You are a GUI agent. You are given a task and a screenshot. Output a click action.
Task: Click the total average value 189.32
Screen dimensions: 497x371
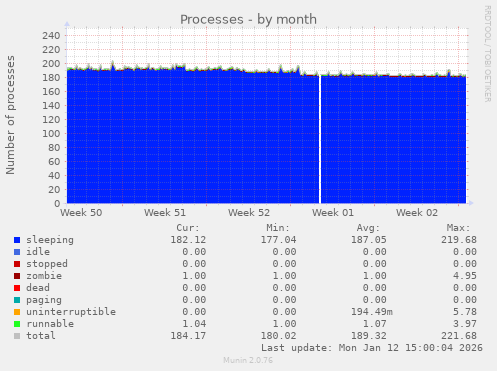click(369, 336)
